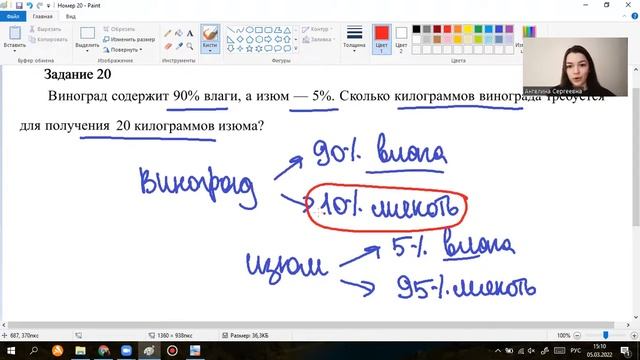
Task: Click the Save icon in title bar
Action: point(19,5)
